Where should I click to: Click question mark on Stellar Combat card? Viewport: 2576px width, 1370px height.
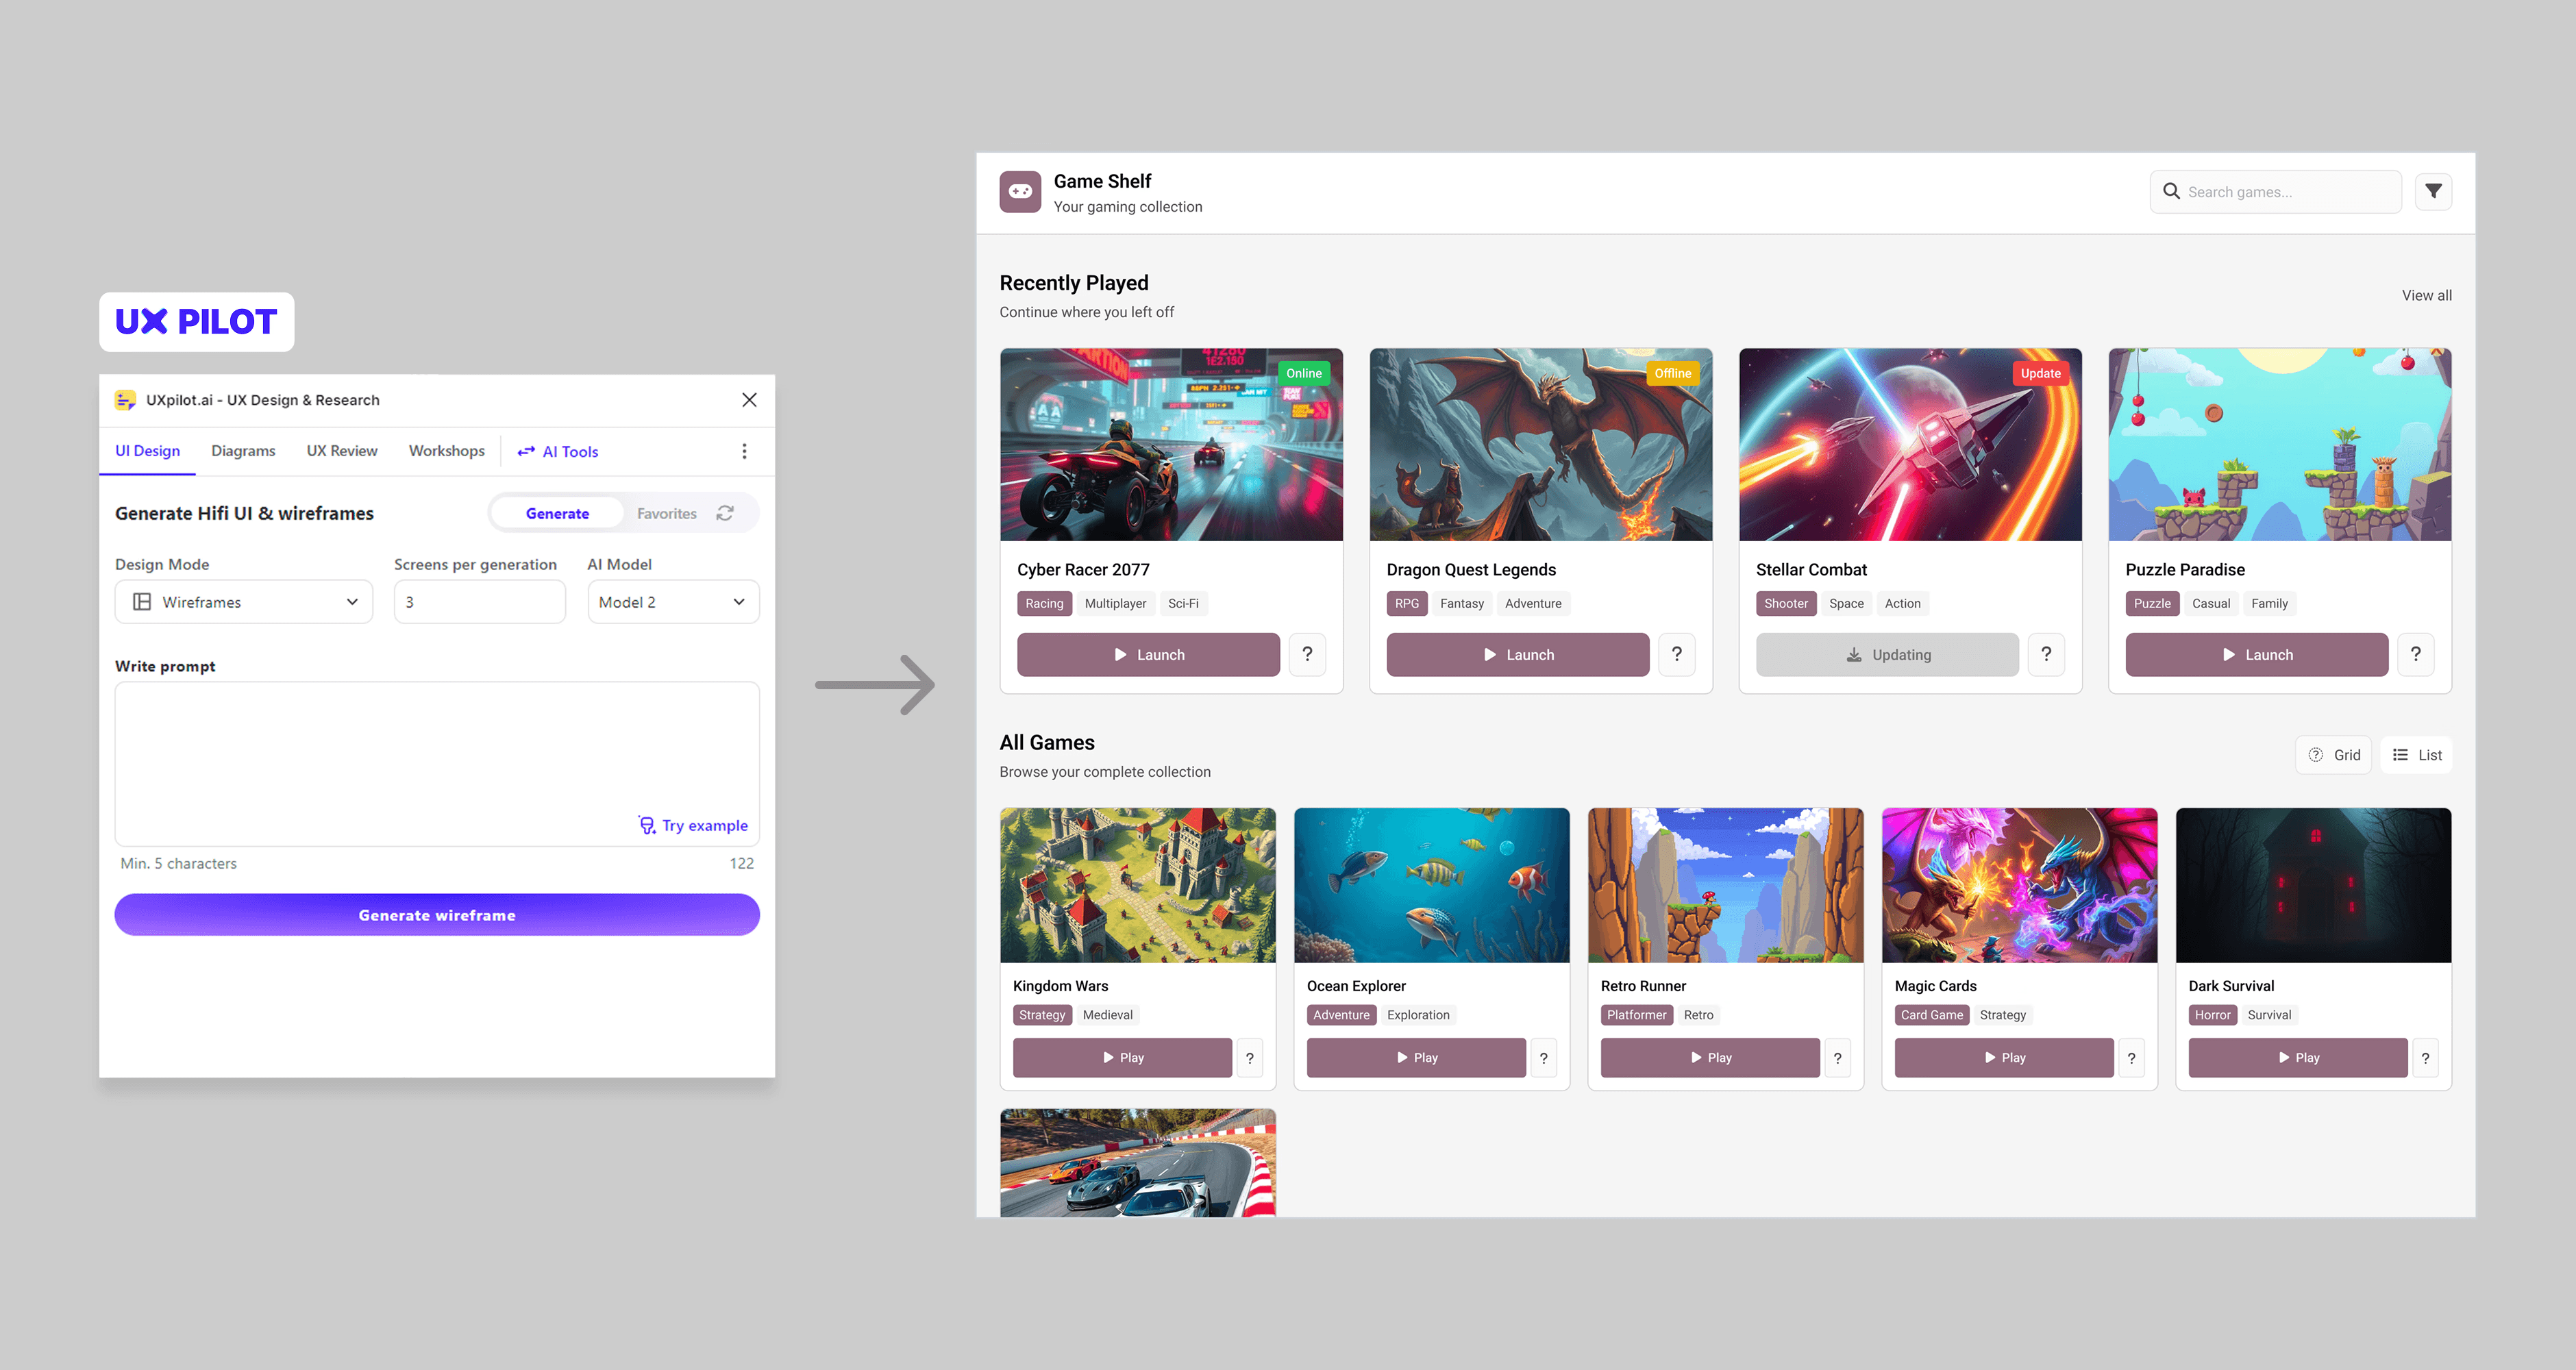[2046, 654]
